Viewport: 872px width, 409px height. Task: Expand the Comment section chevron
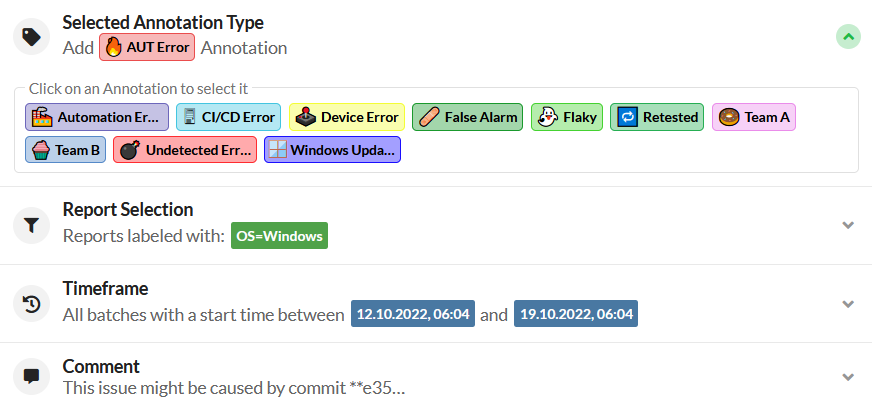click(x=848, y=377)
